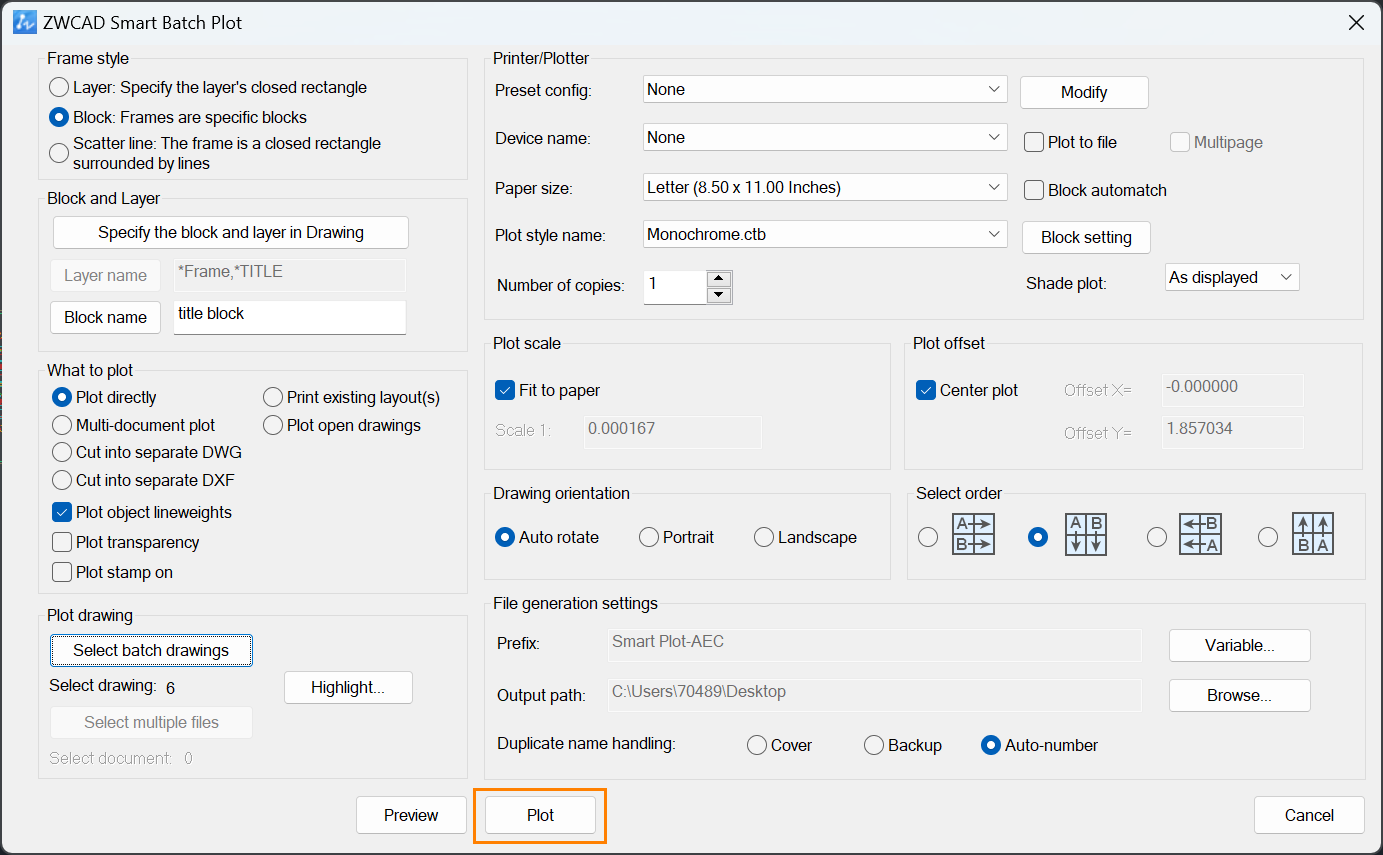Open the Shade plot dropdown
The width and height of the screenshot is (1383, 855).
pos(1232,277)
